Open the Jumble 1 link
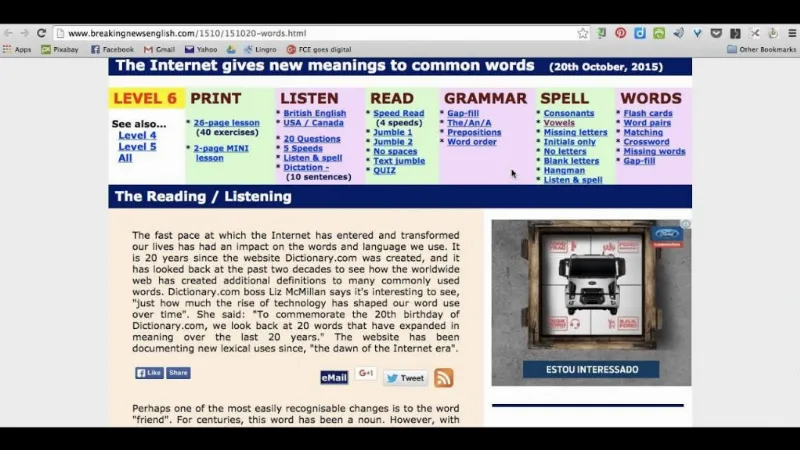Image resolution: width=800 pixels, height=450 pixels. click(x=393, y=132)
